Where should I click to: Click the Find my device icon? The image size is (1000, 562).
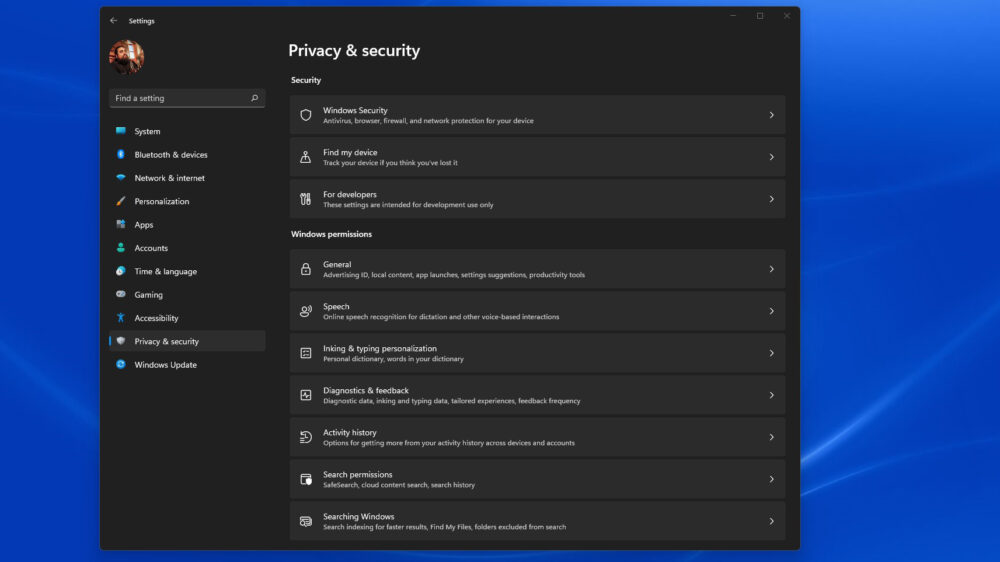pyautogui.click(x=305, y=157)
